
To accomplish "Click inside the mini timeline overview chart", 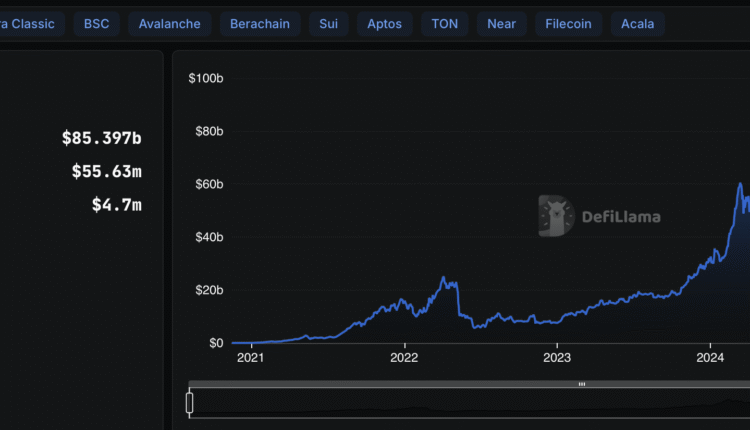I will (x=450, y=404).
